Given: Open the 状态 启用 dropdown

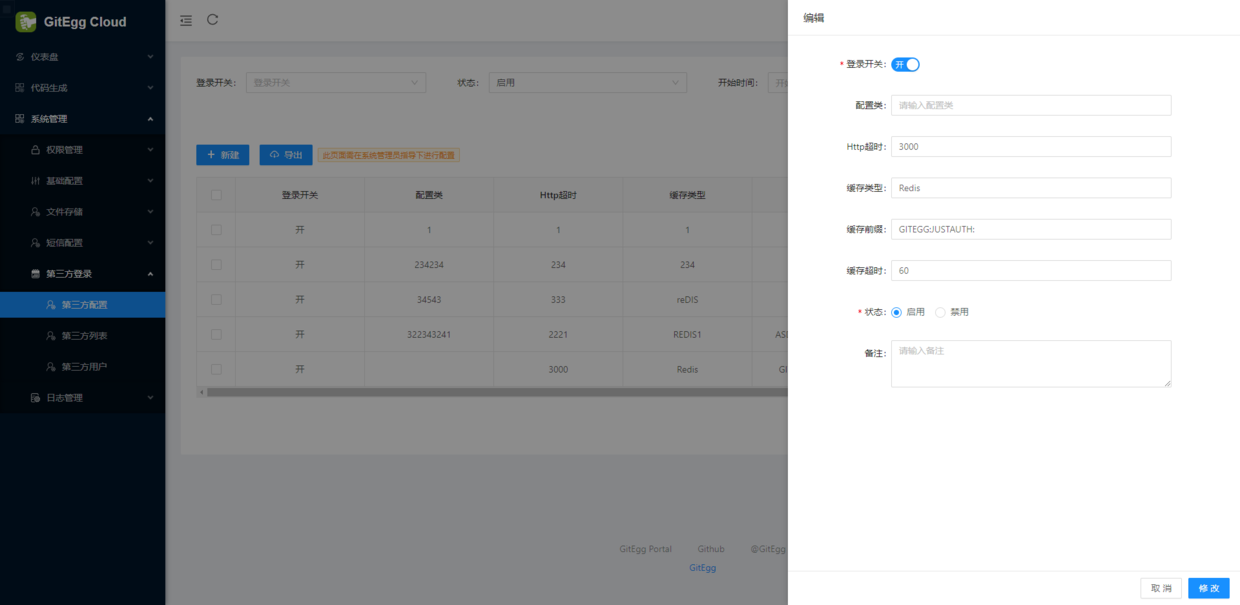Looking at the screenshot, I should 588,83.
